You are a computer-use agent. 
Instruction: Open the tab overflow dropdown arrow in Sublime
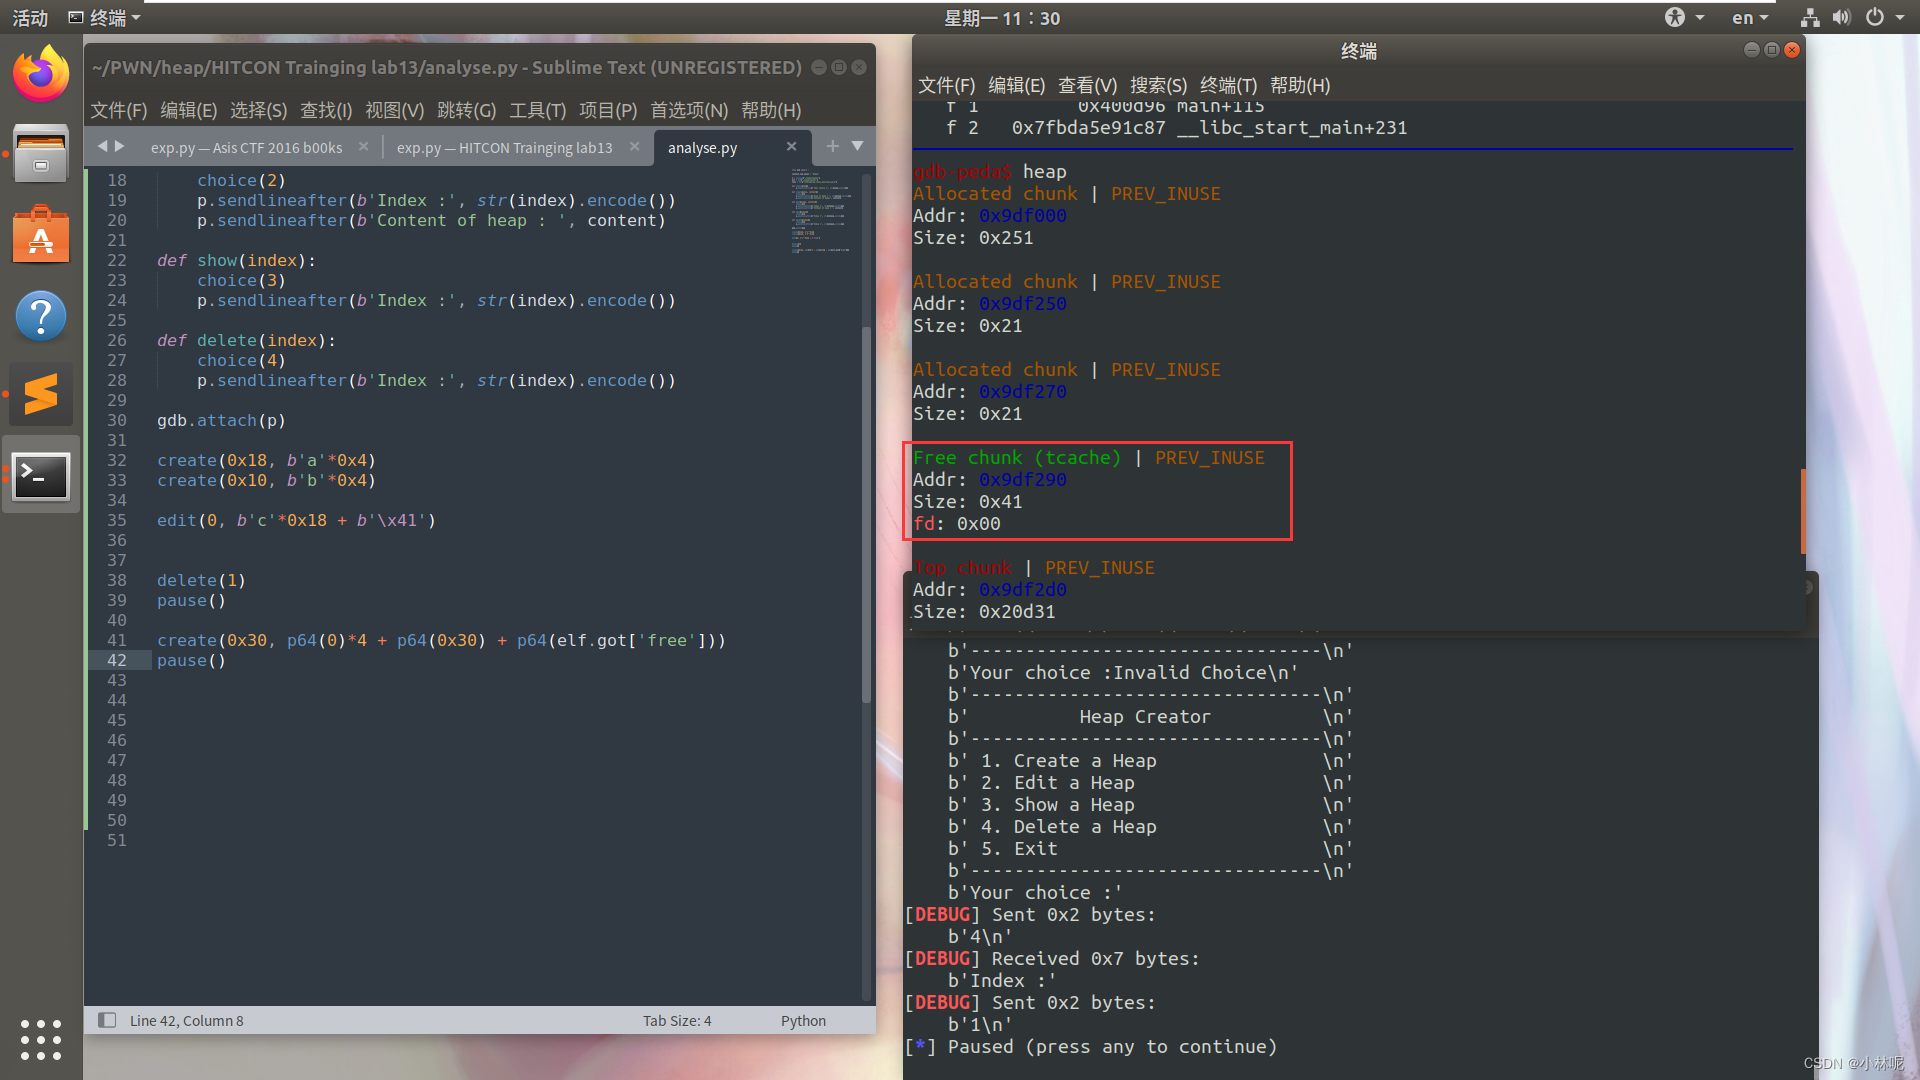(x=858, y=146)
